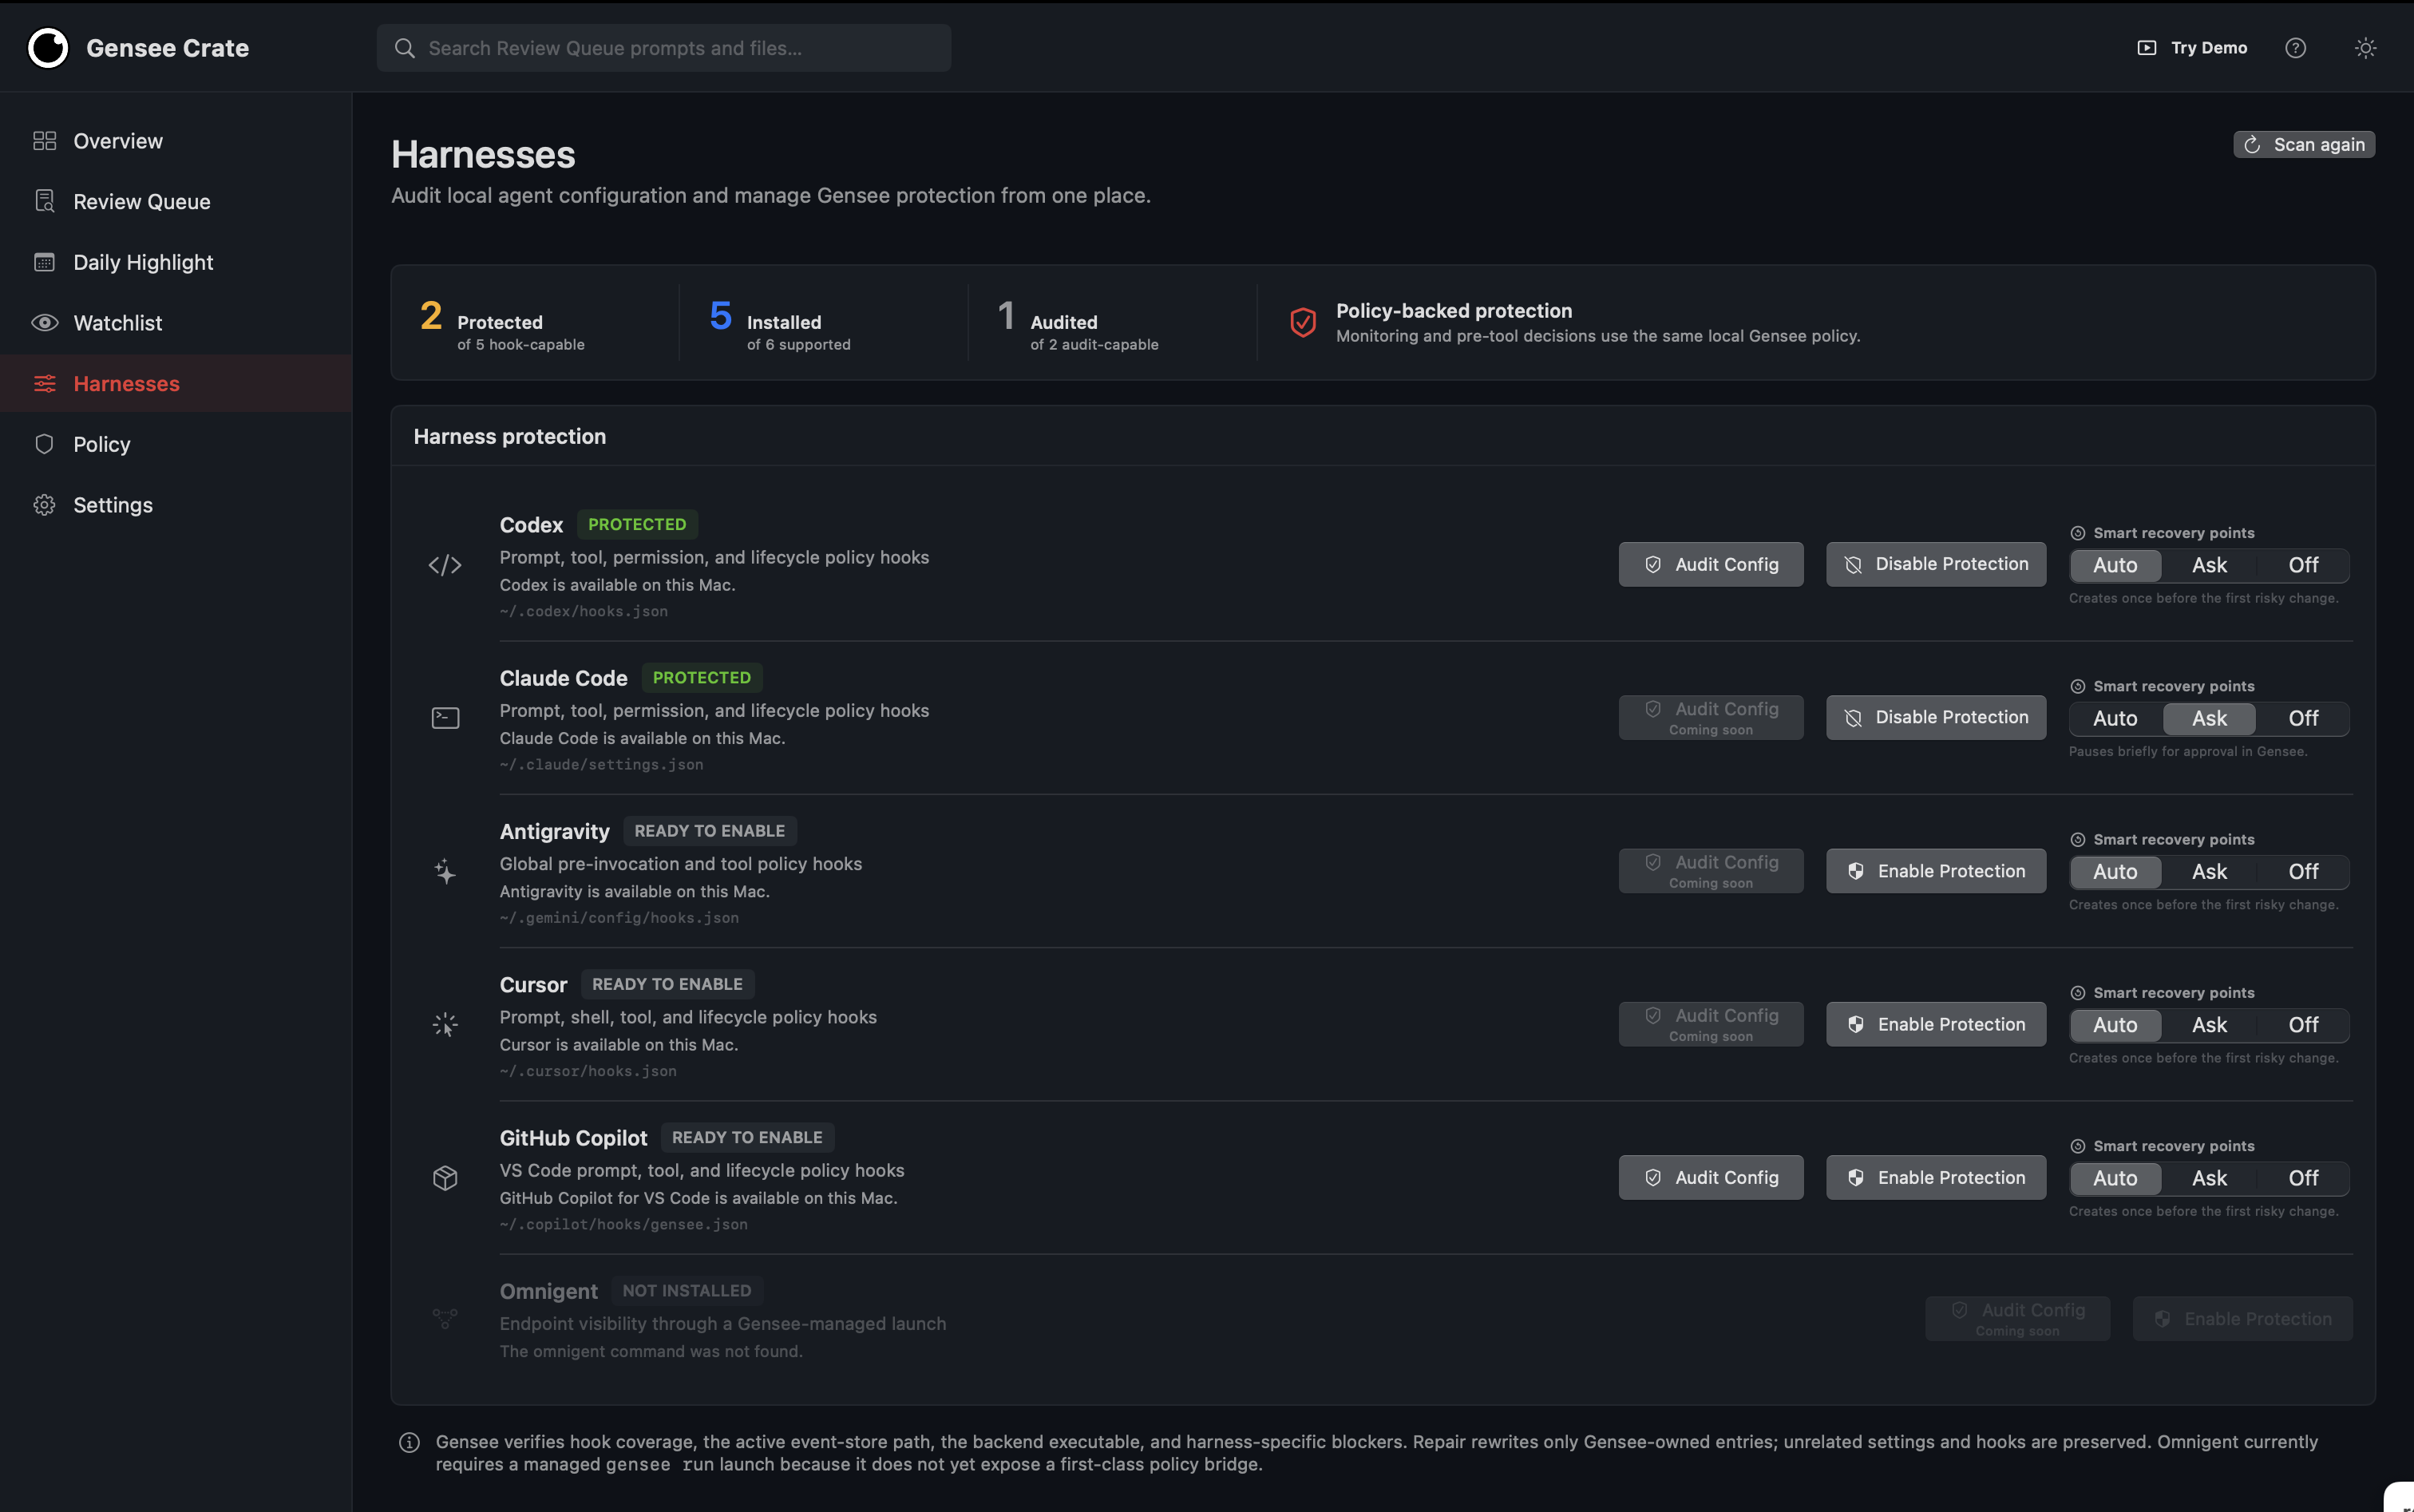The height and width of the screenshot is (1512, 2414).
Task: Set Cursor recovery points to Auto
Action: (2115, 1024)
